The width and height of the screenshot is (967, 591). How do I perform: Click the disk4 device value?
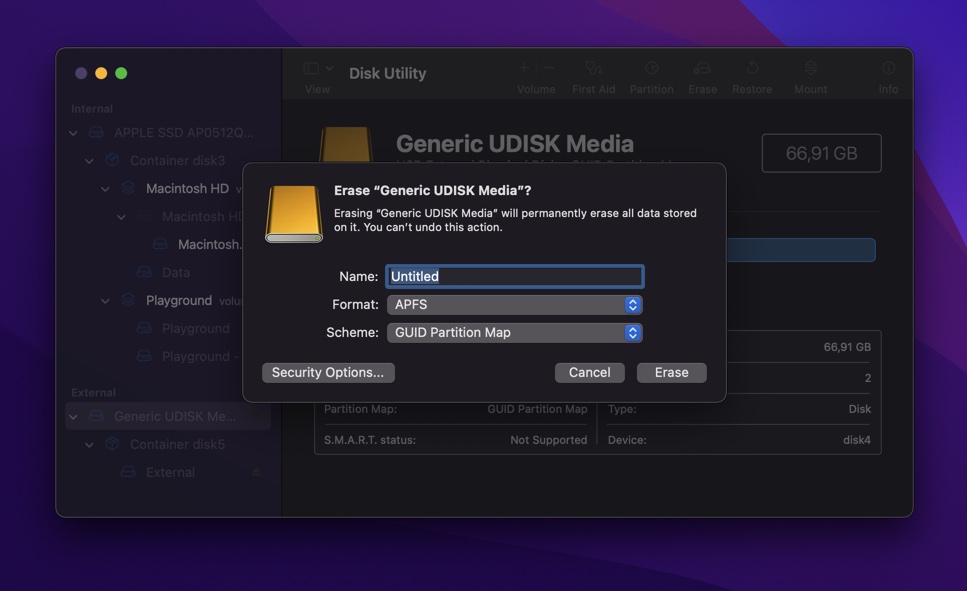click(857, 440)
